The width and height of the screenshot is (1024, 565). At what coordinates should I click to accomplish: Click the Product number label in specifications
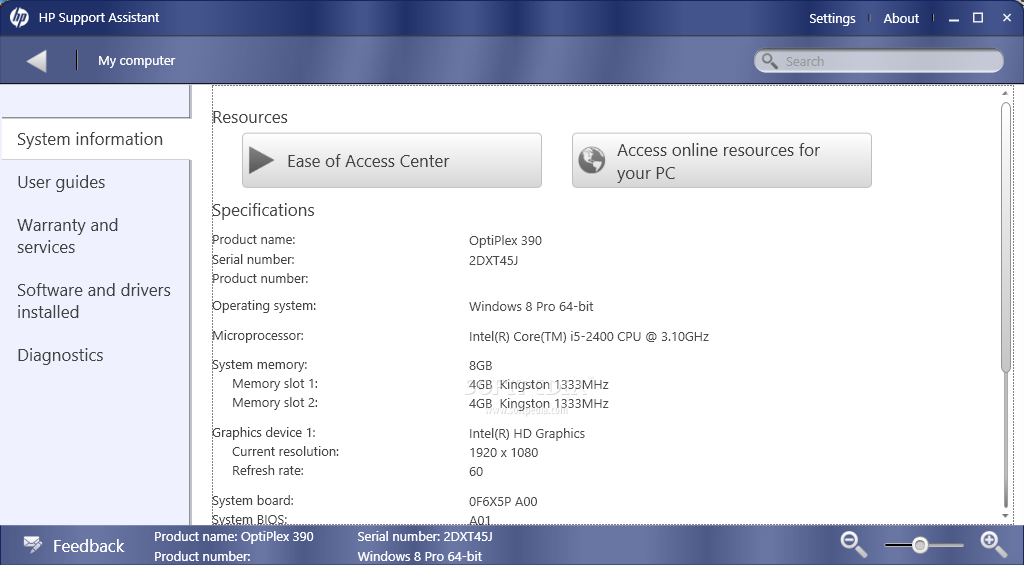(x=260, y=279)
